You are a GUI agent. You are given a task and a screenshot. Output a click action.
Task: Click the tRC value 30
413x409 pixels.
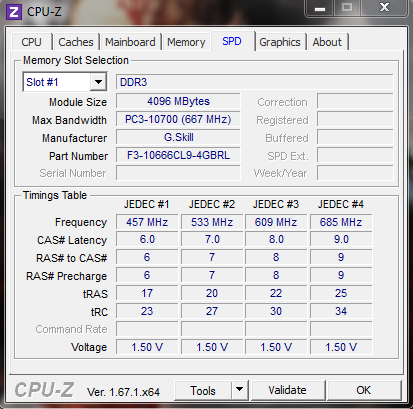click(x=276, y=311)
